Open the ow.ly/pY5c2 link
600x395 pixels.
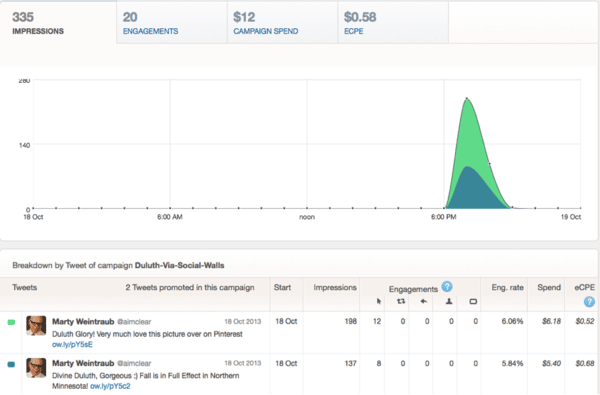[x=110, y=386]
